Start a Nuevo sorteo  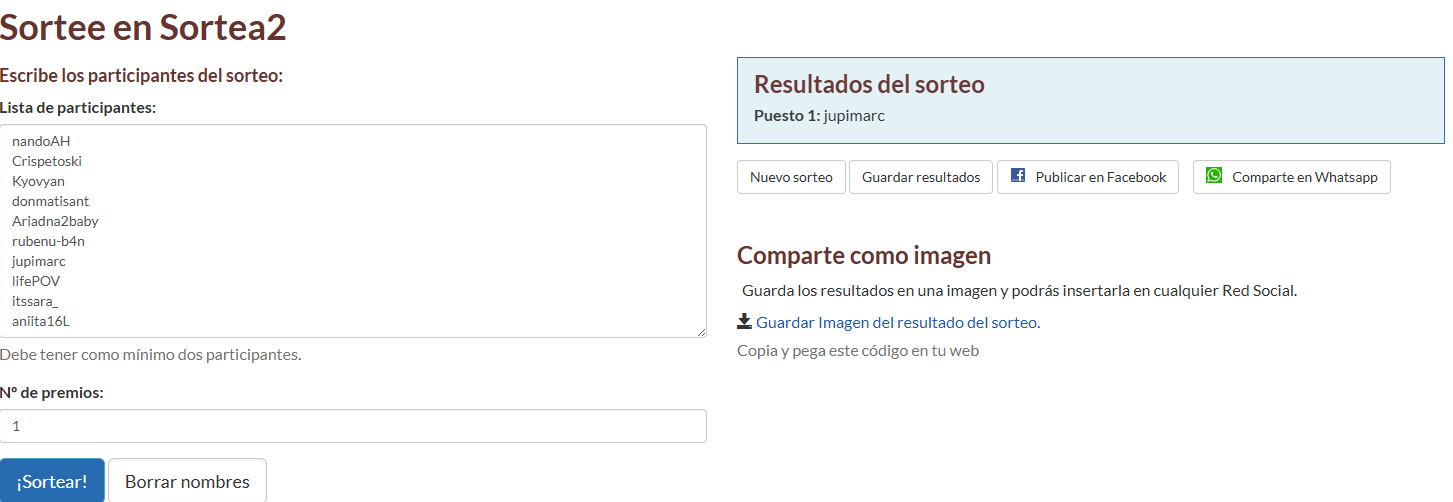[x=791, y=177]
